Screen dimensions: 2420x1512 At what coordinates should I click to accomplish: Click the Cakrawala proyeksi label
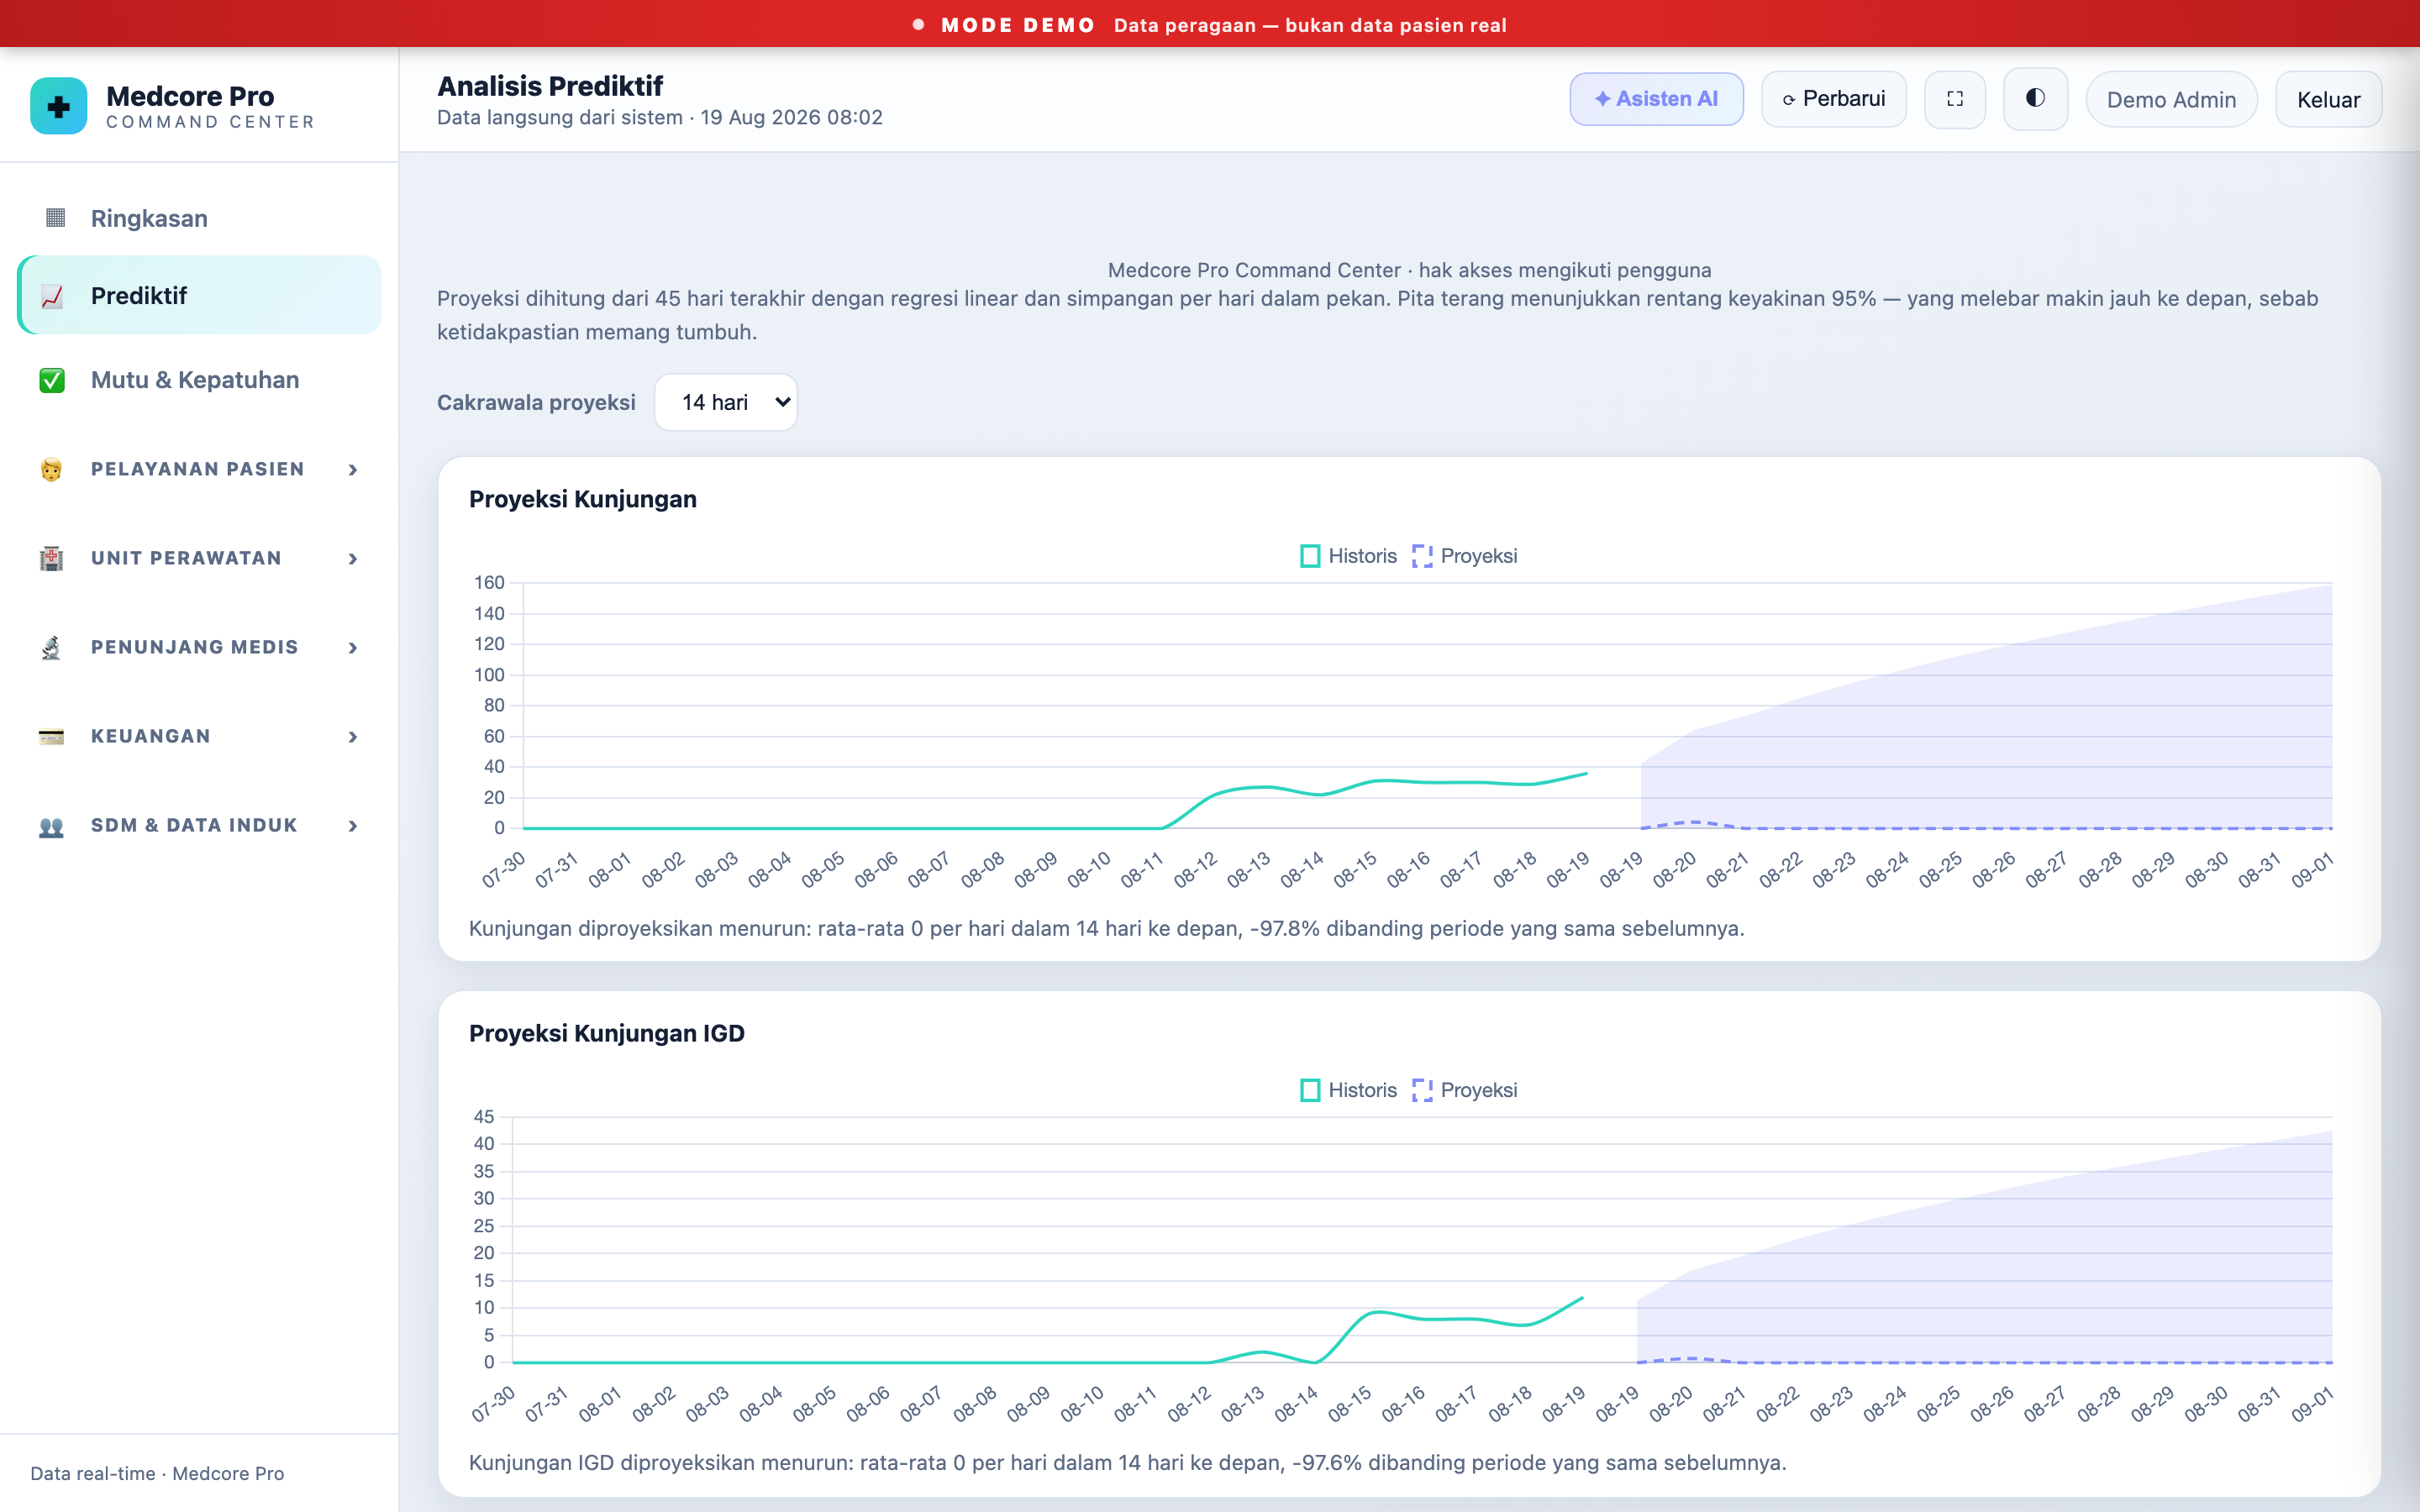[x=536, y=402]
